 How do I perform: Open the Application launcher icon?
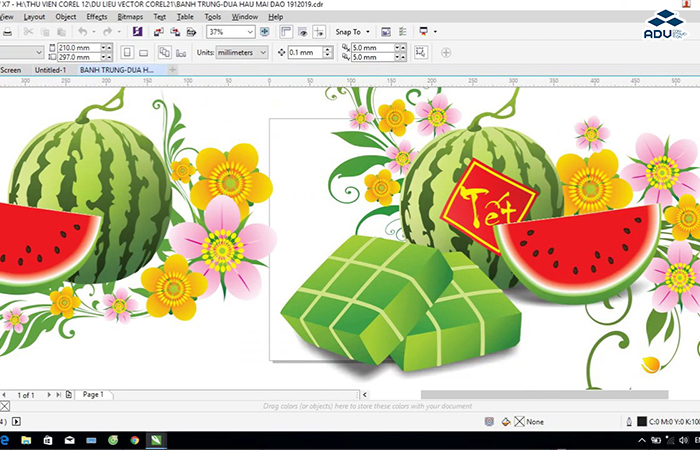coord(423,31)
